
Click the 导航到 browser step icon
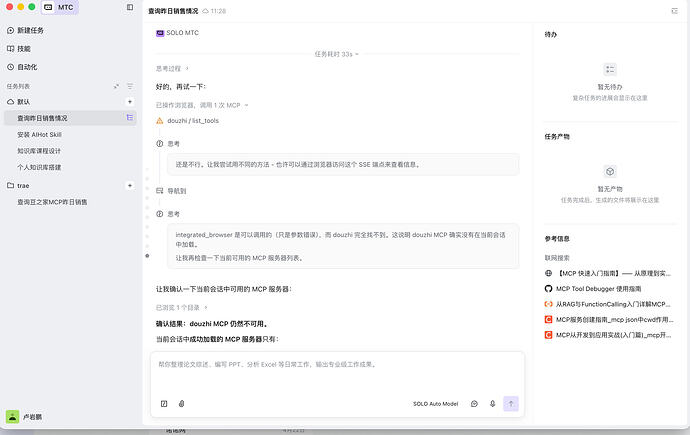pyautogui.click(x=160, y=191)
